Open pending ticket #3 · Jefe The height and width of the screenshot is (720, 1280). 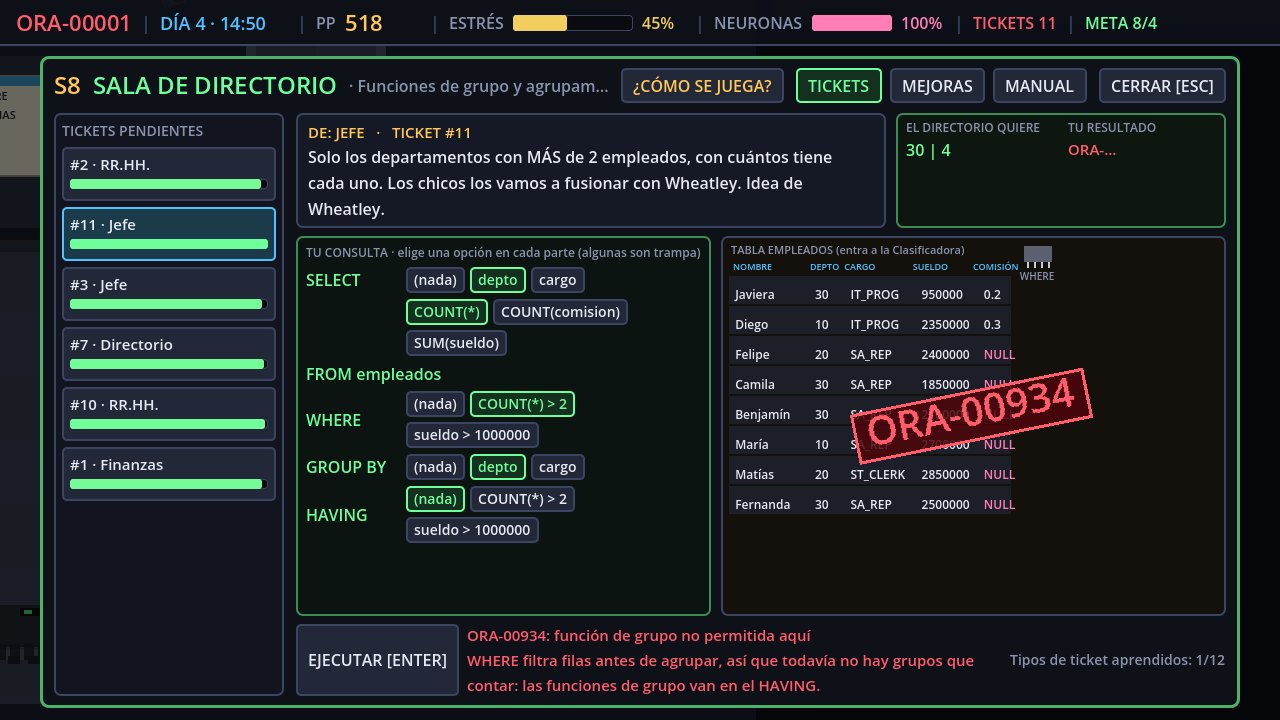(169, 294)
